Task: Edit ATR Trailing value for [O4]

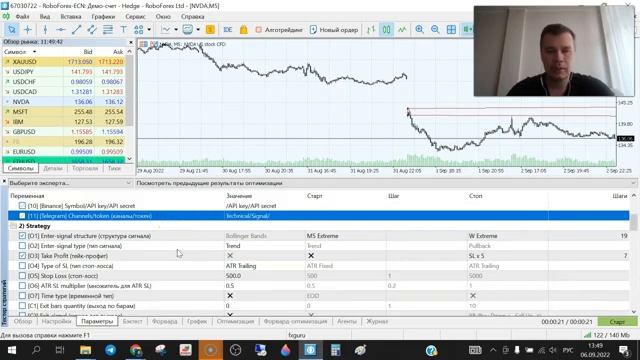Action: point(264,266)
